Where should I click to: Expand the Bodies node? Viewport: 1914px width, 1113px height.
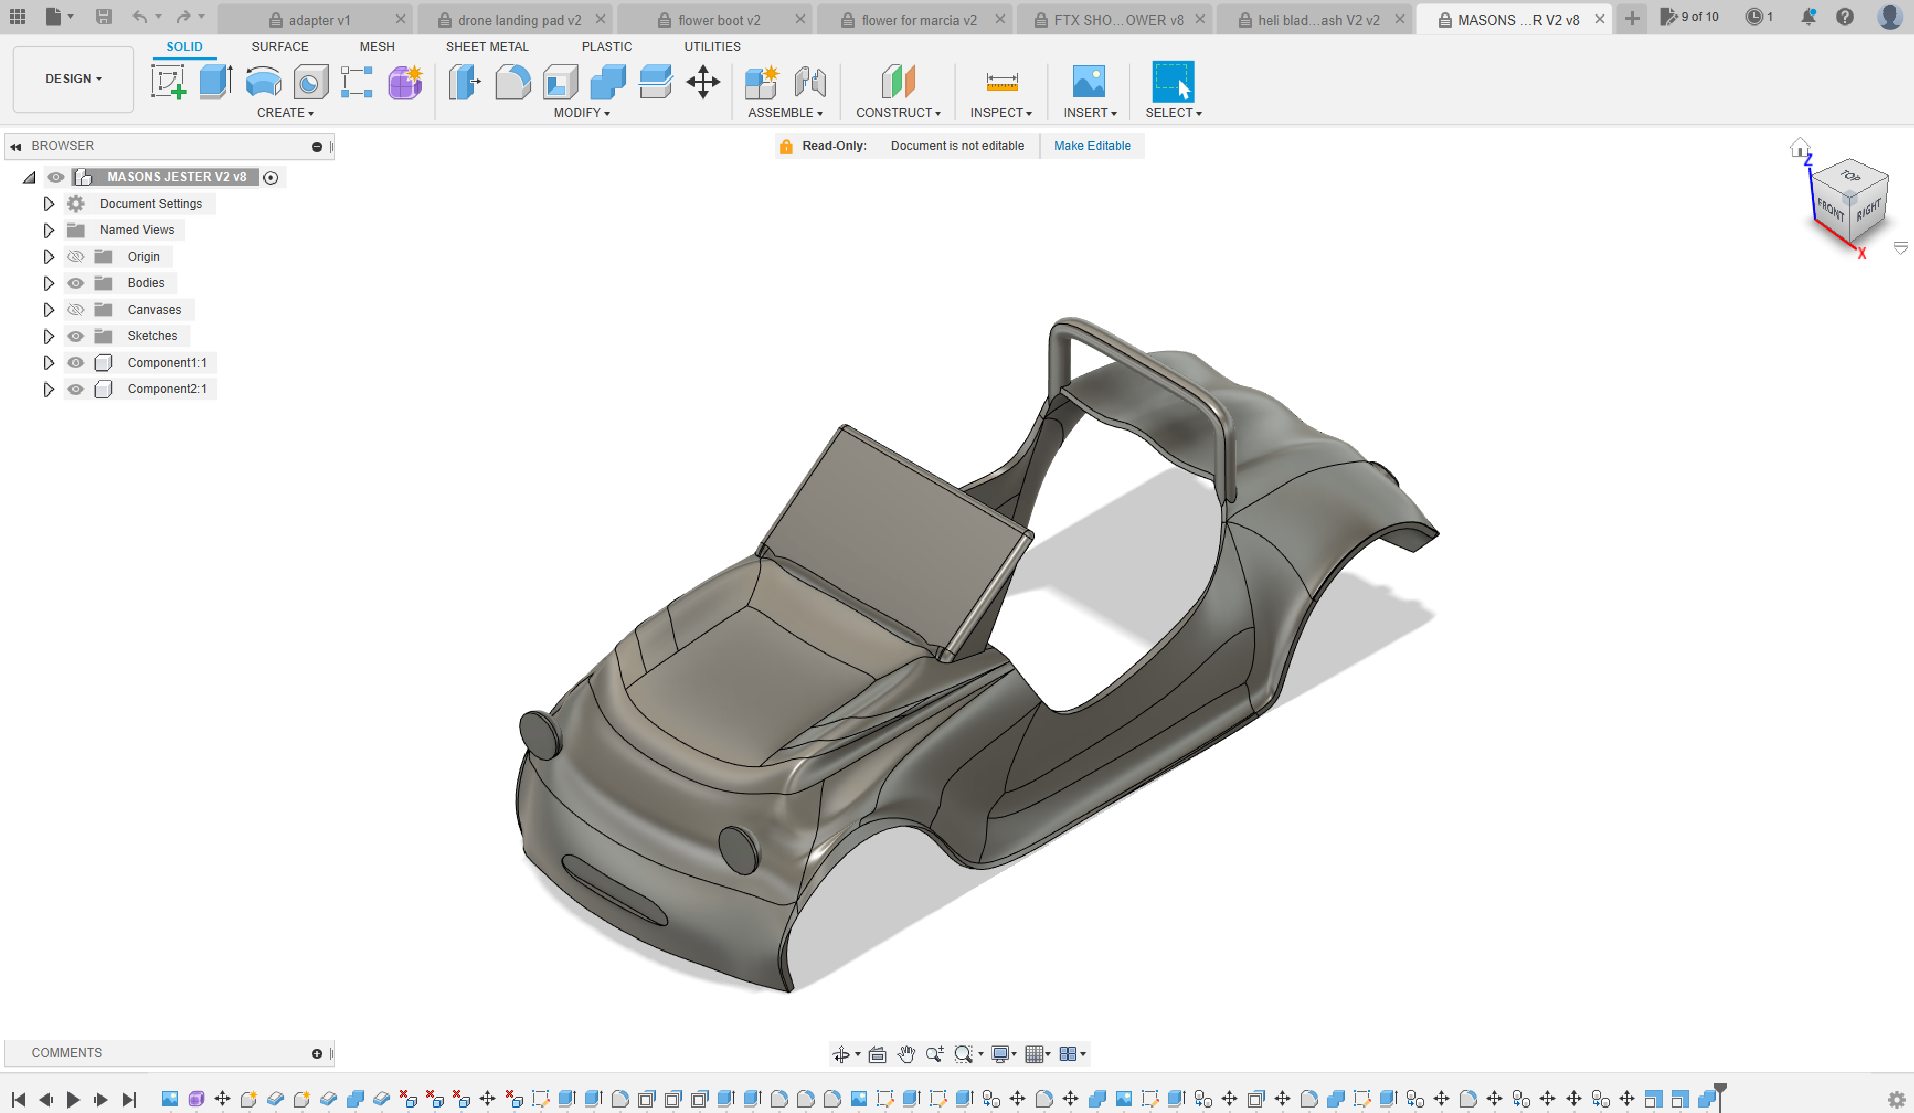point(48,283)
